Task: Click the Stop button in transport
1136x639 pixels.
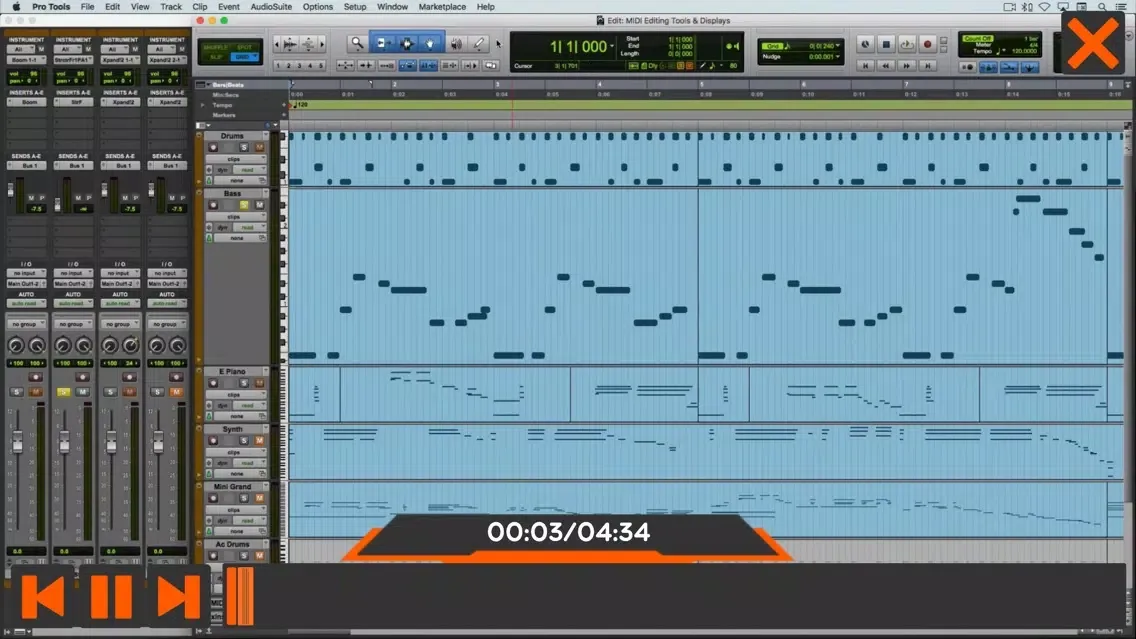Action: pyautogui.click(x=885, y=45)
